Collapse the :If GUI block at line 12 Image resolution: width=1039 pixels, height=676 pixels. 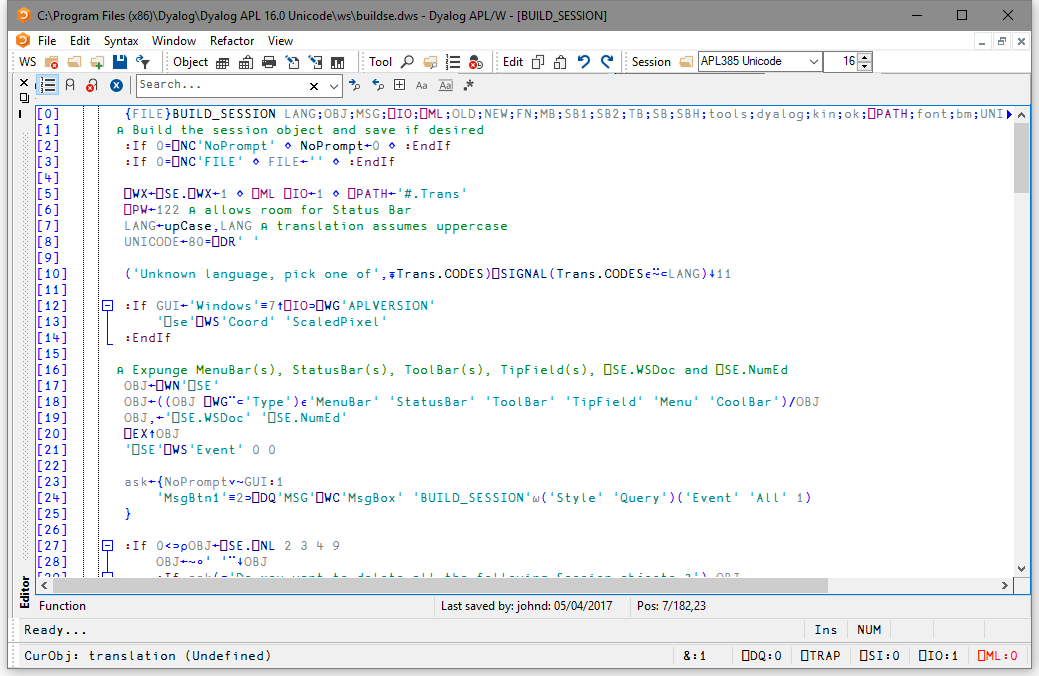107,306
